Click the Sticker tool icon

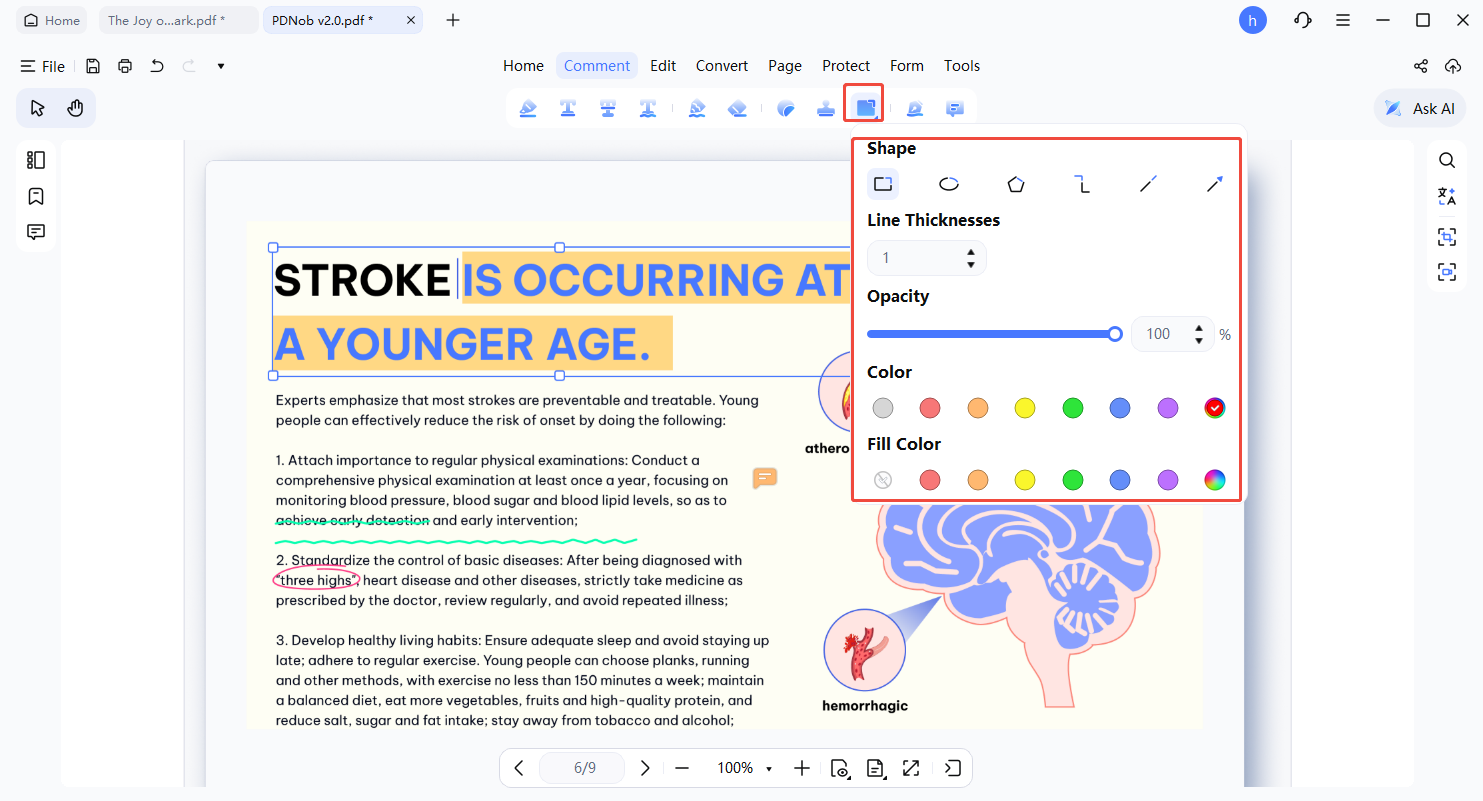point(786,108)
